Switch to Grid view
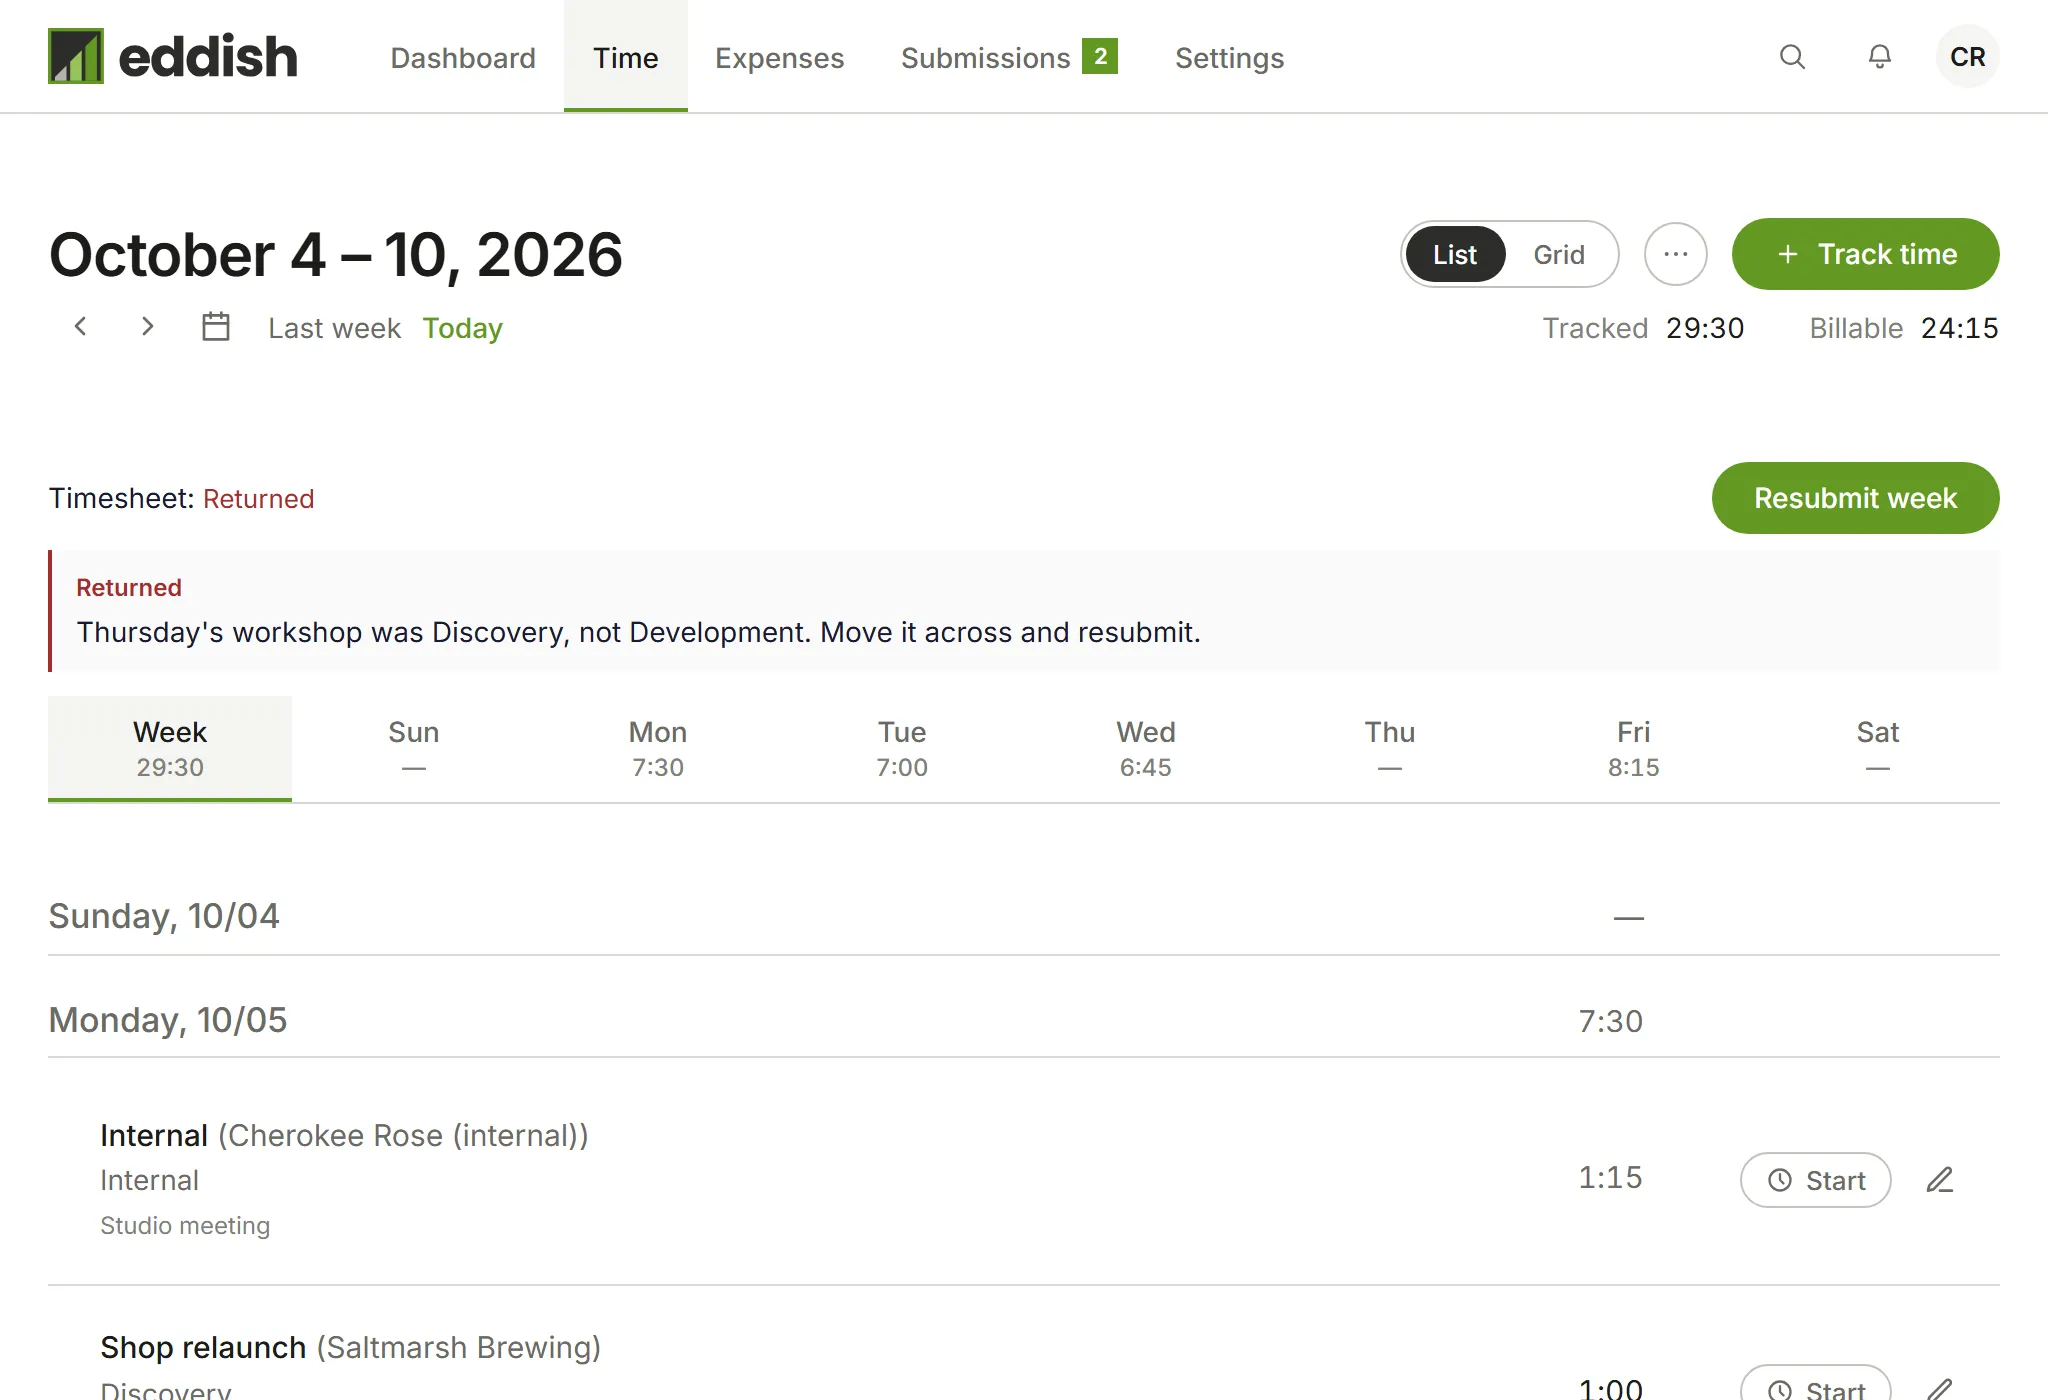This screenshot has height=1400, width=2048. coord(1559,254)
